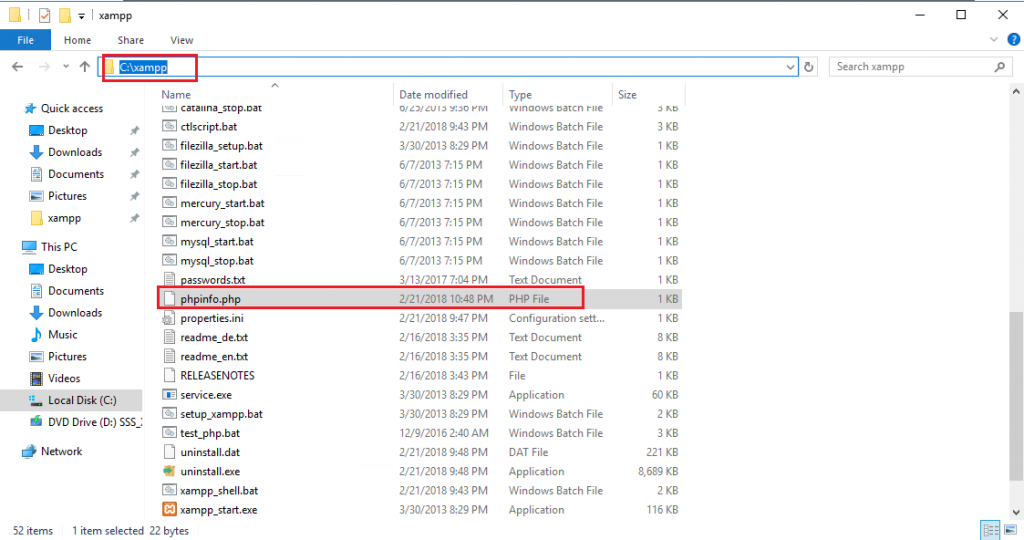
Task: Open Downloads under Quick access
Action: point(75,152)
